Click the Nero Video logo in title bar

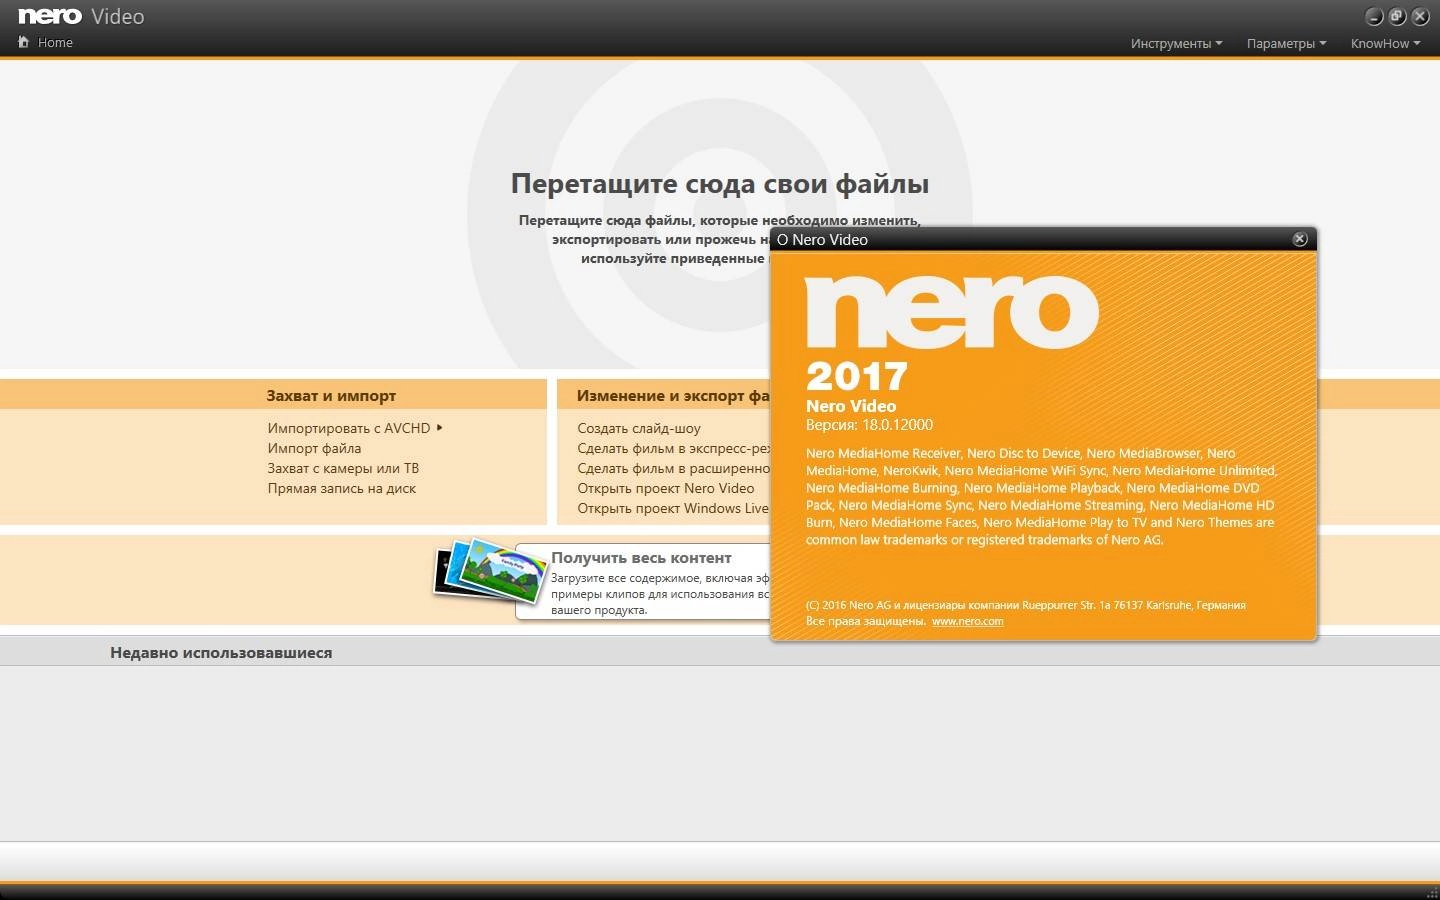(81, 16)
